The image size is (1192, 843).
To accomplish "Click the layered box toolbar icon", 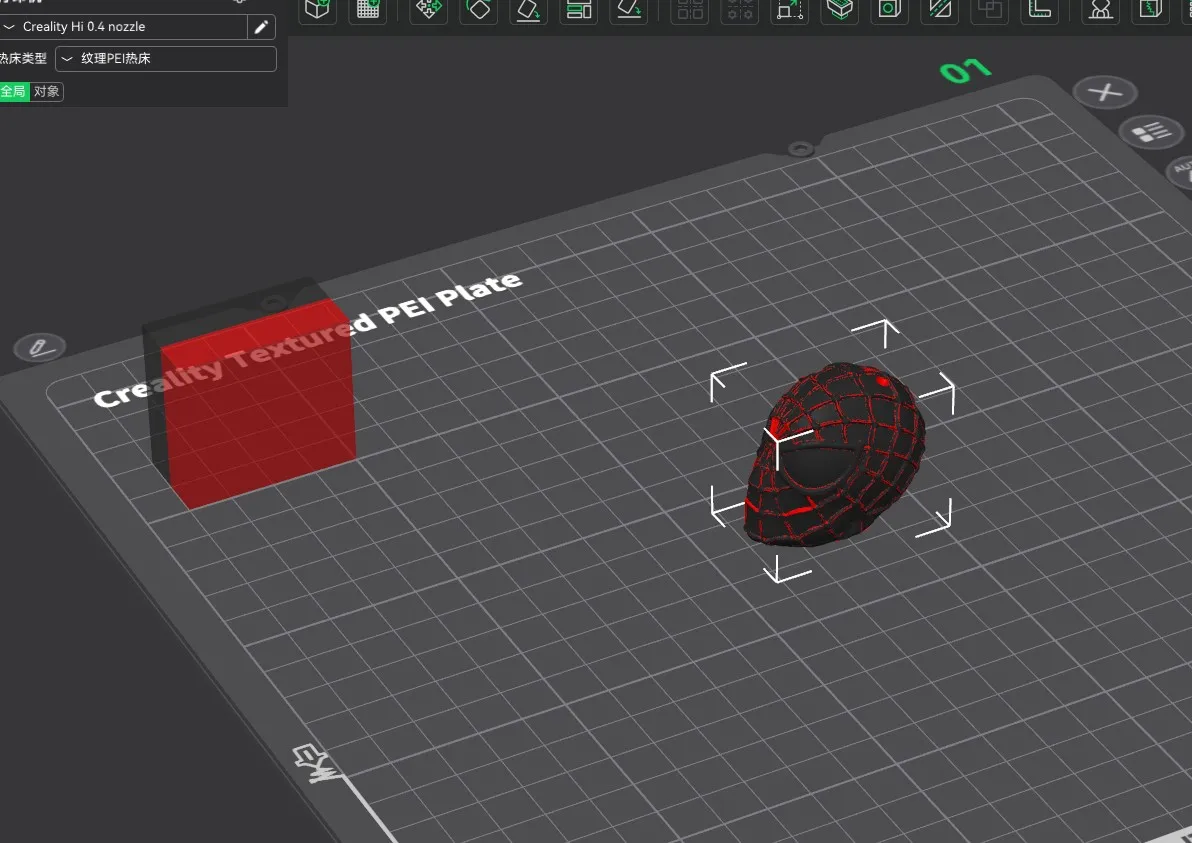I will pyautogui.click(x=840, y=9).
